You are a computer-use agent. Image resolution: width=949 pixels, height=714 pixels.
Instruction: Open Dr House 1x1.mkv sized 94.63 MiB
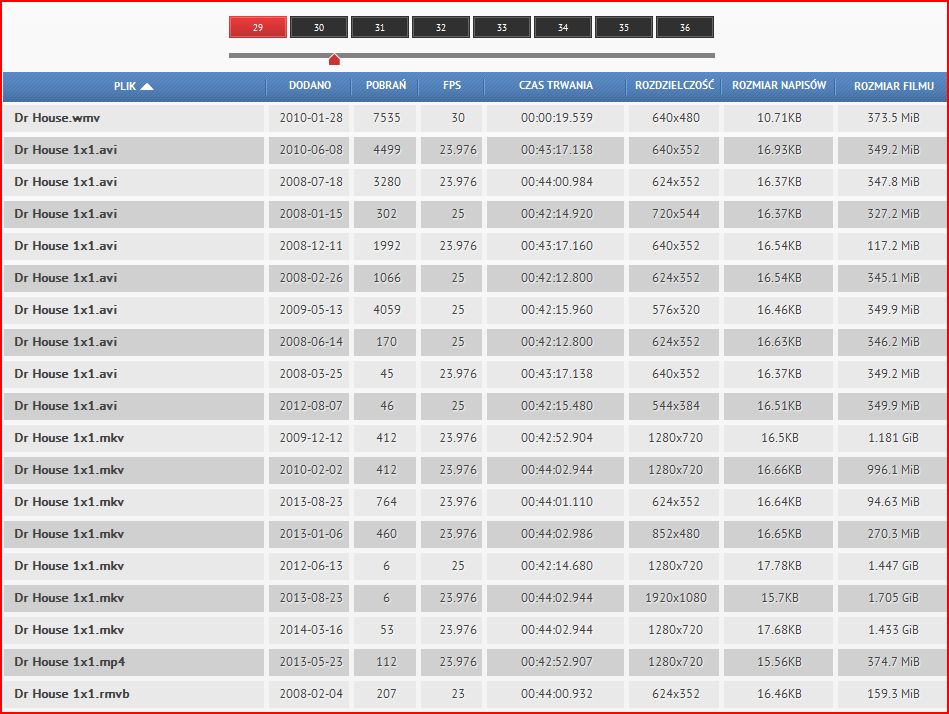tap(69, 502)
